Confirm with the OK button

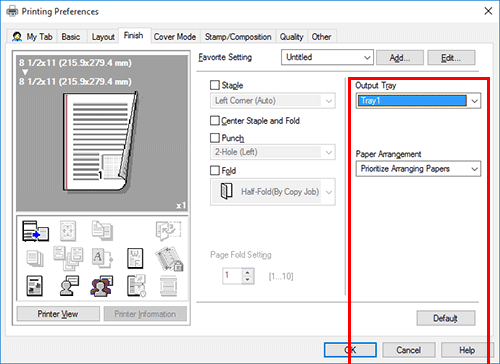(x=350, y=350)
